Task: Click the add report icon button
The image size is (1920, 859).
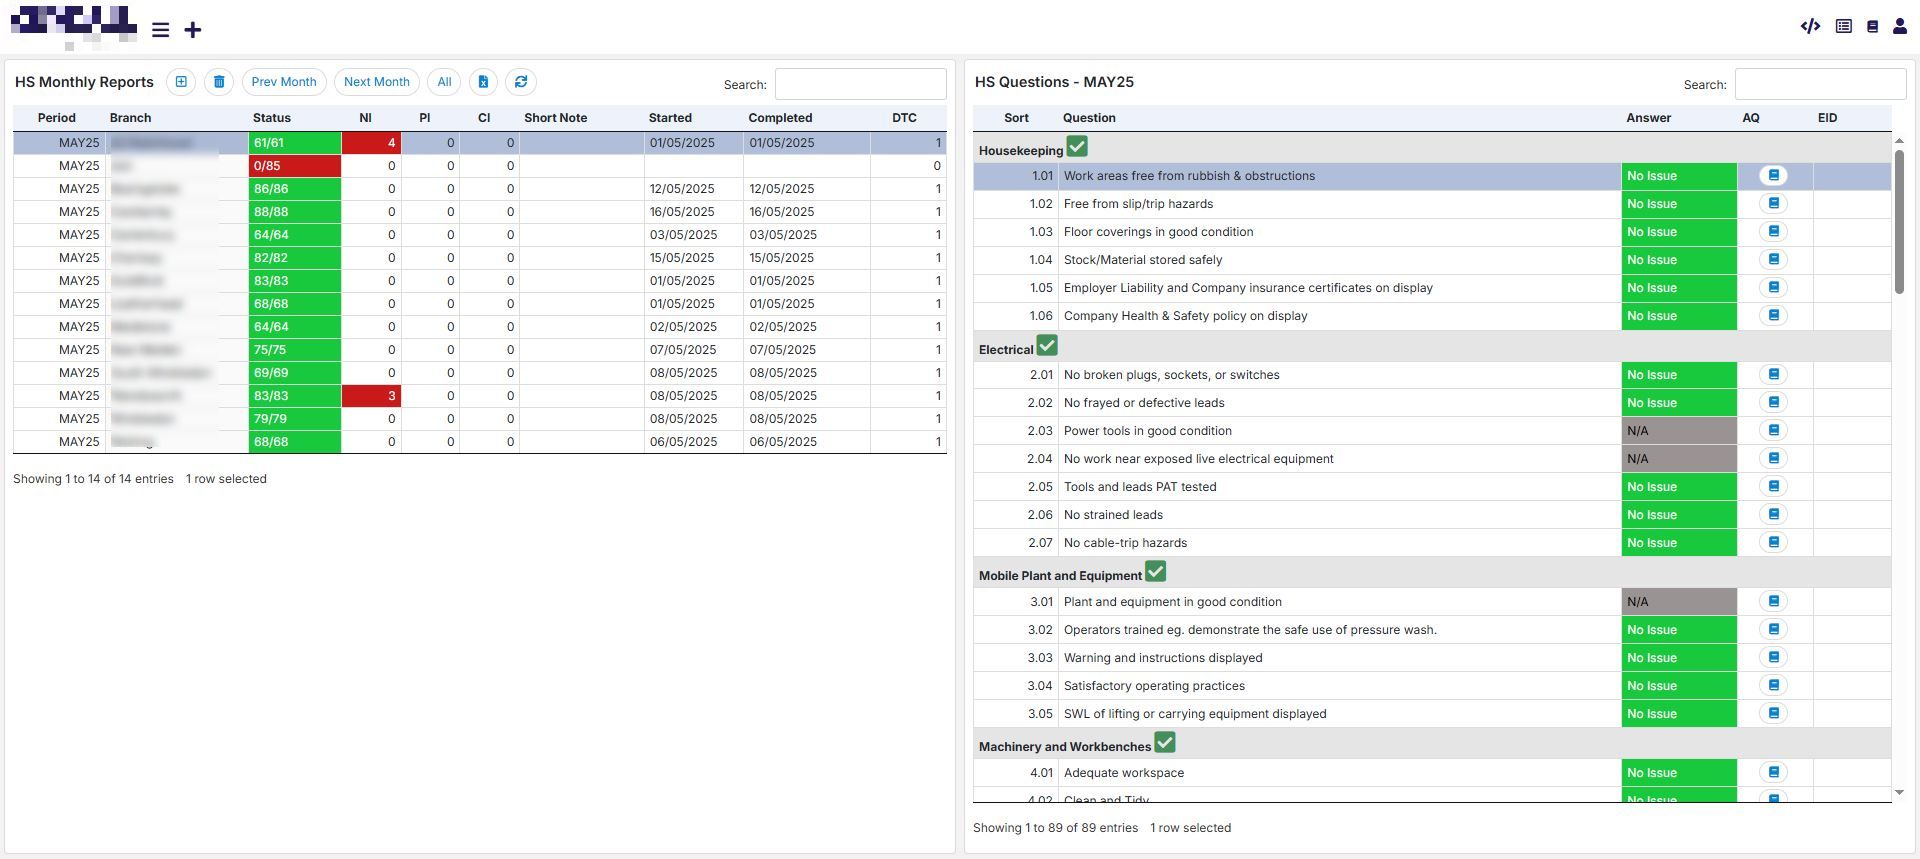Action: tap(181, 82)
